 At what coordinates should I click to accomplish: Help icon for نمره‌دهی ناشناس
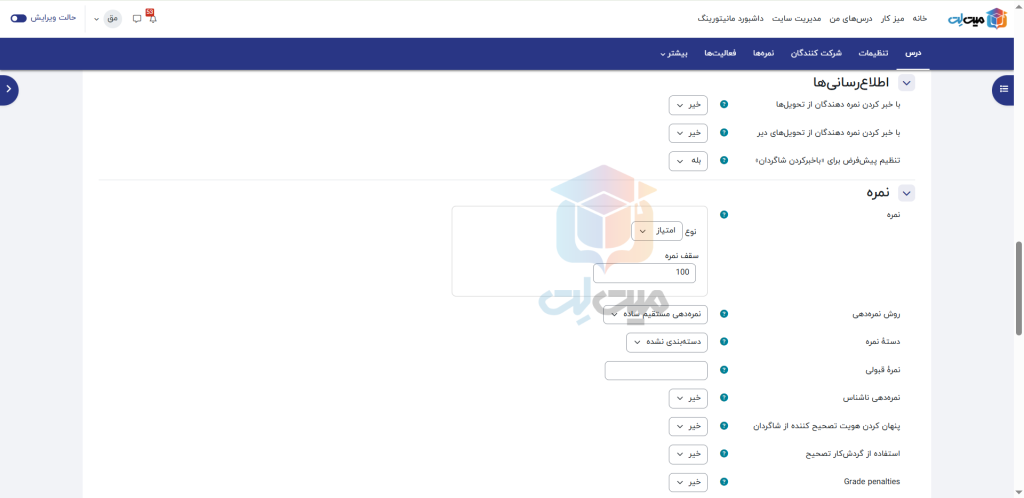724,397
